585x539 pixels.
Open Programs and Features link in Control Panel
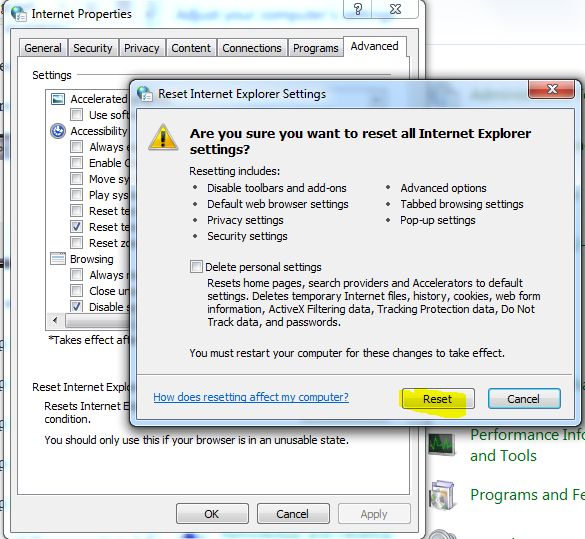527,495
